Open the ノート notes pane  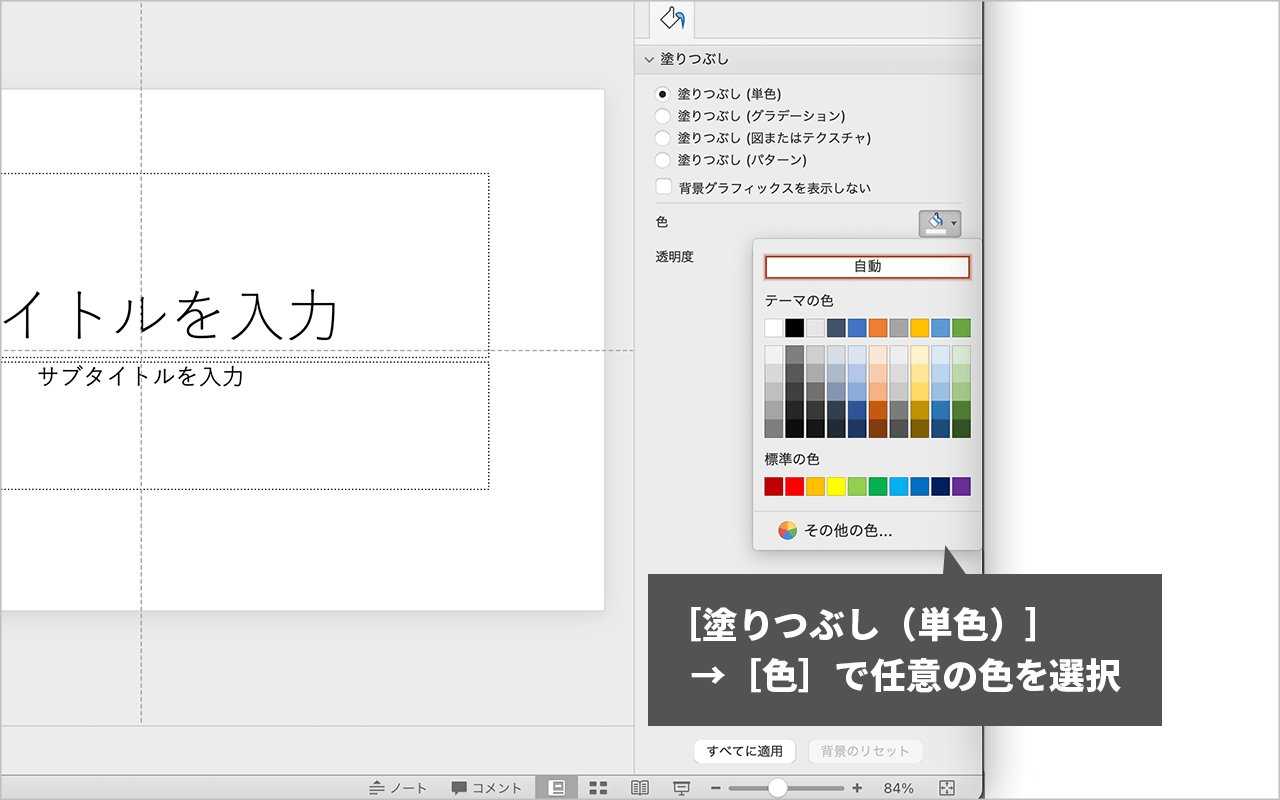click(398, 788)
